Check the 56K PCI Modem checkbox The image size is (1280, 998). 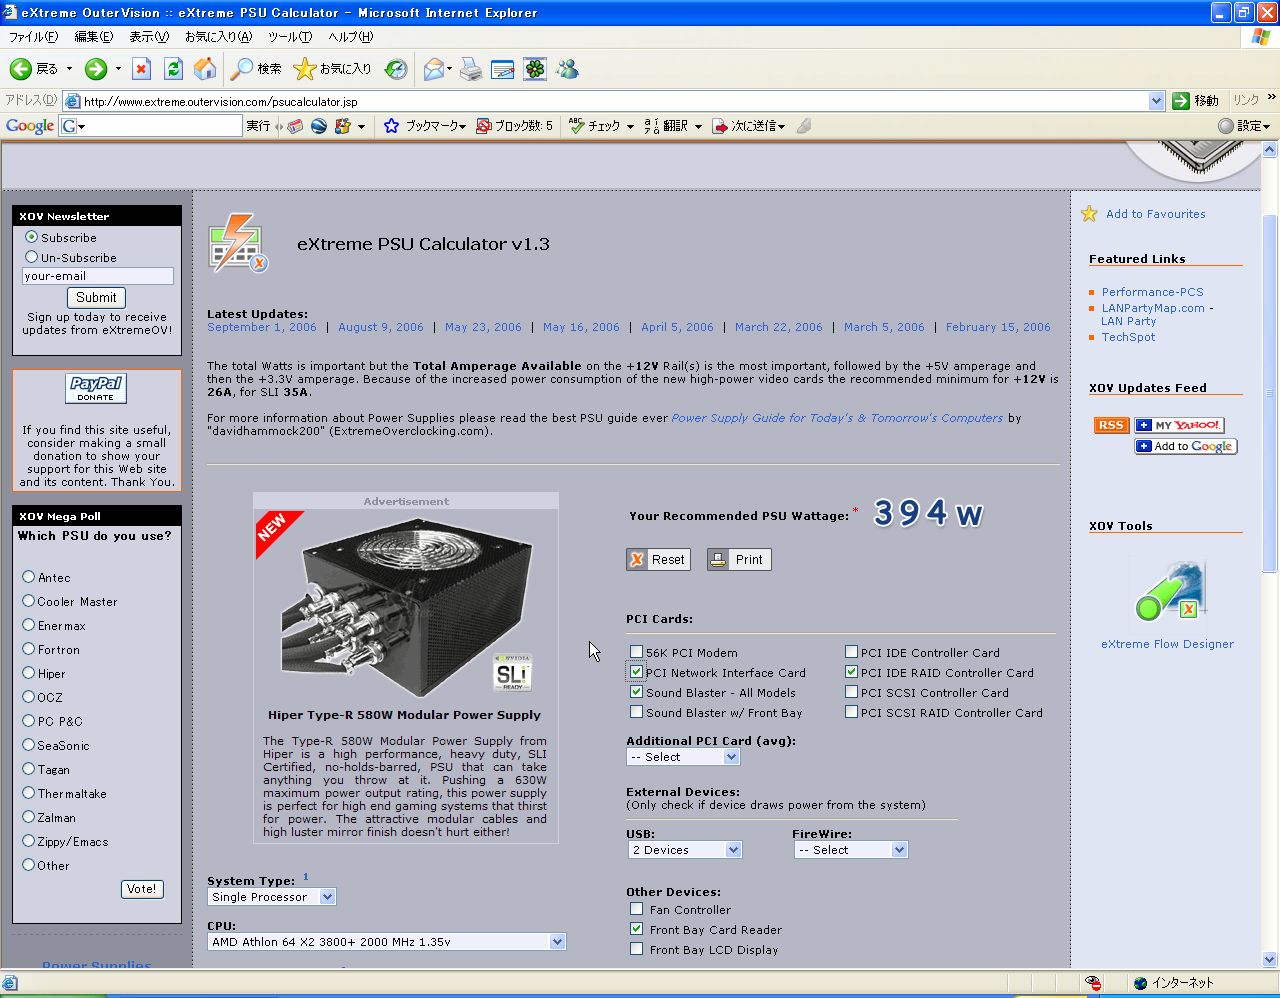click(636, 652)
